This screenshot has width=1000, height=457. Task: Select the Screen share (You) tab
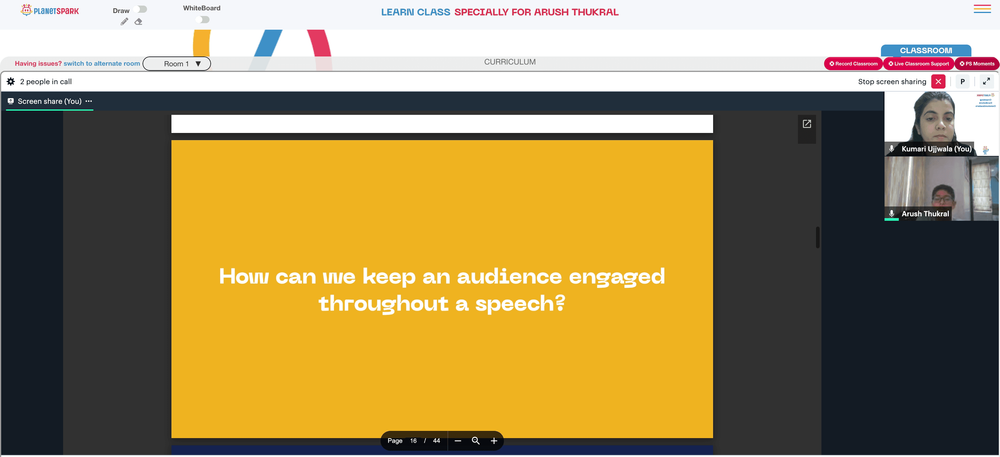coord(50,101)
